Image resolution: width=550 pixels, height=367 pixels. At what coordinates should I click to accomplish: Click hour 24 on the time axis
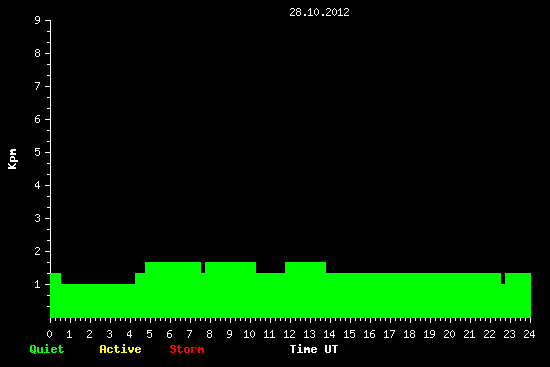tap(529, 334)
